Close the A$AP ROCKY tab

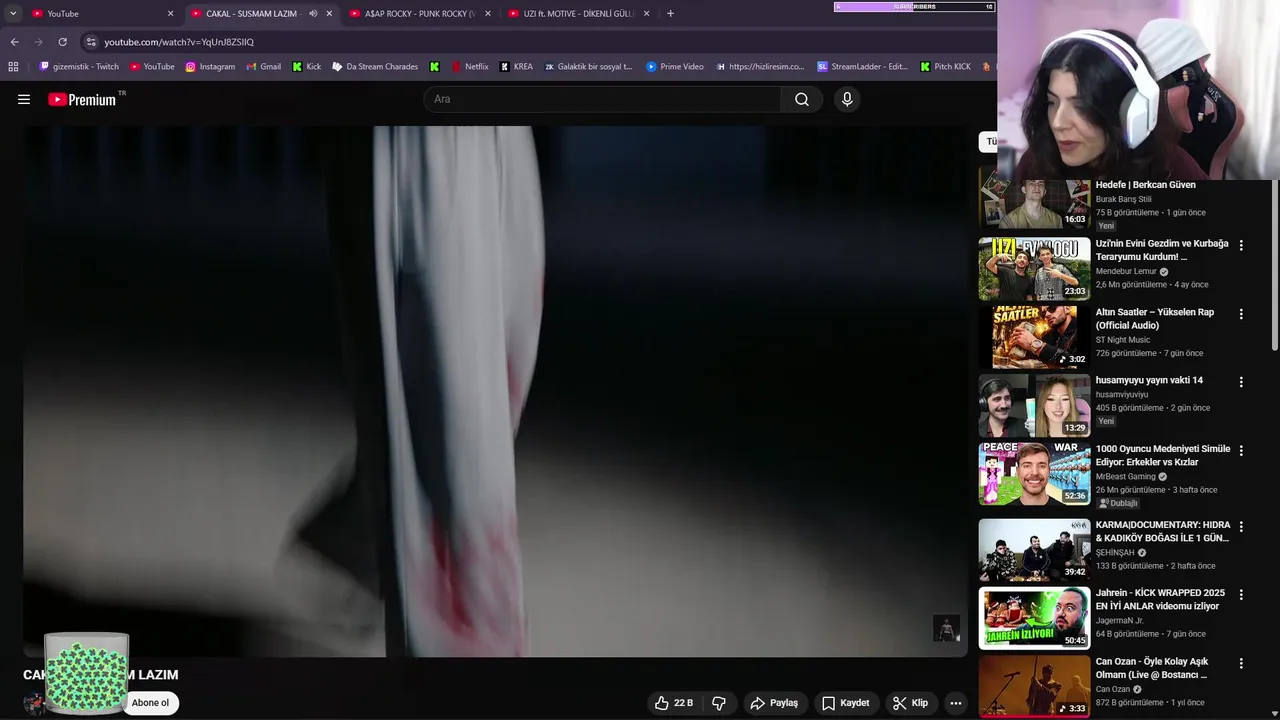coord(488,13)
